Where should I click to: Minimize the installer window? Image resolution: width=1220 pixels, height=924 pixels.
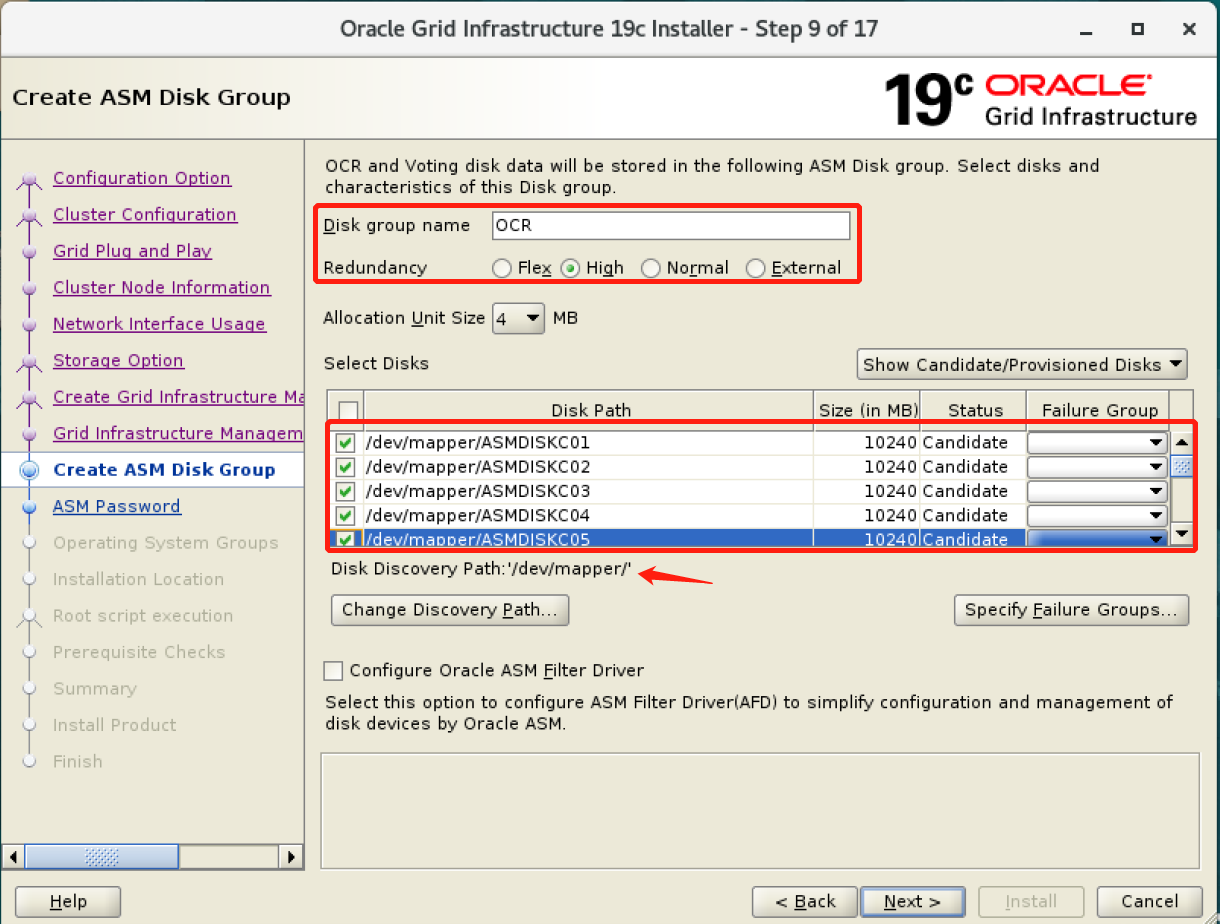tap(1085, 29)
